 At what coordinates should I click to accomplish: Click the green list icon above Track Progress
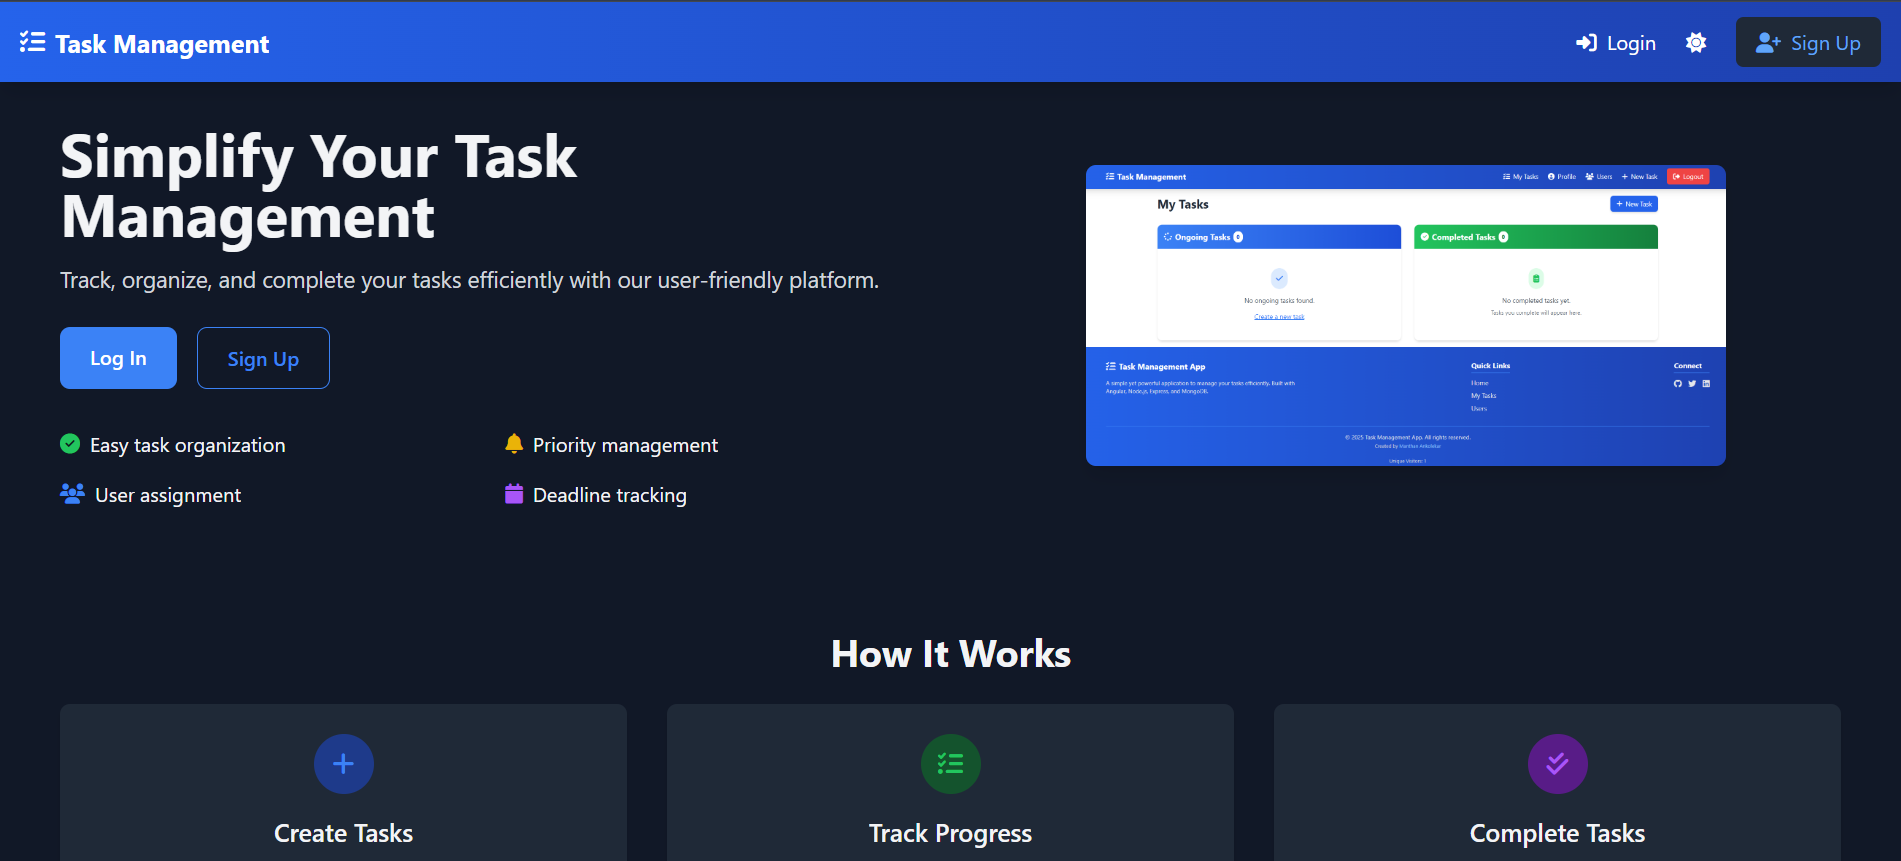[x=951, y=764]
